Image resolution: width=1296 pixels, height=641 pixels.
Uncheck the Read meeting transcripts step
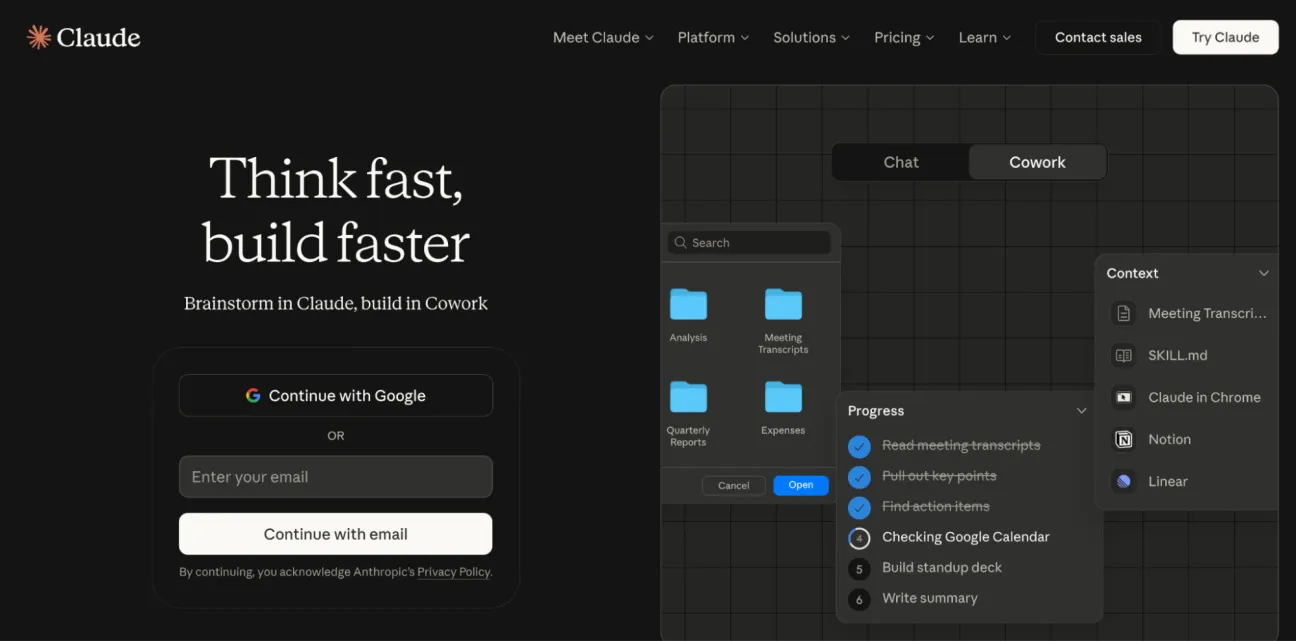point(859,446)
